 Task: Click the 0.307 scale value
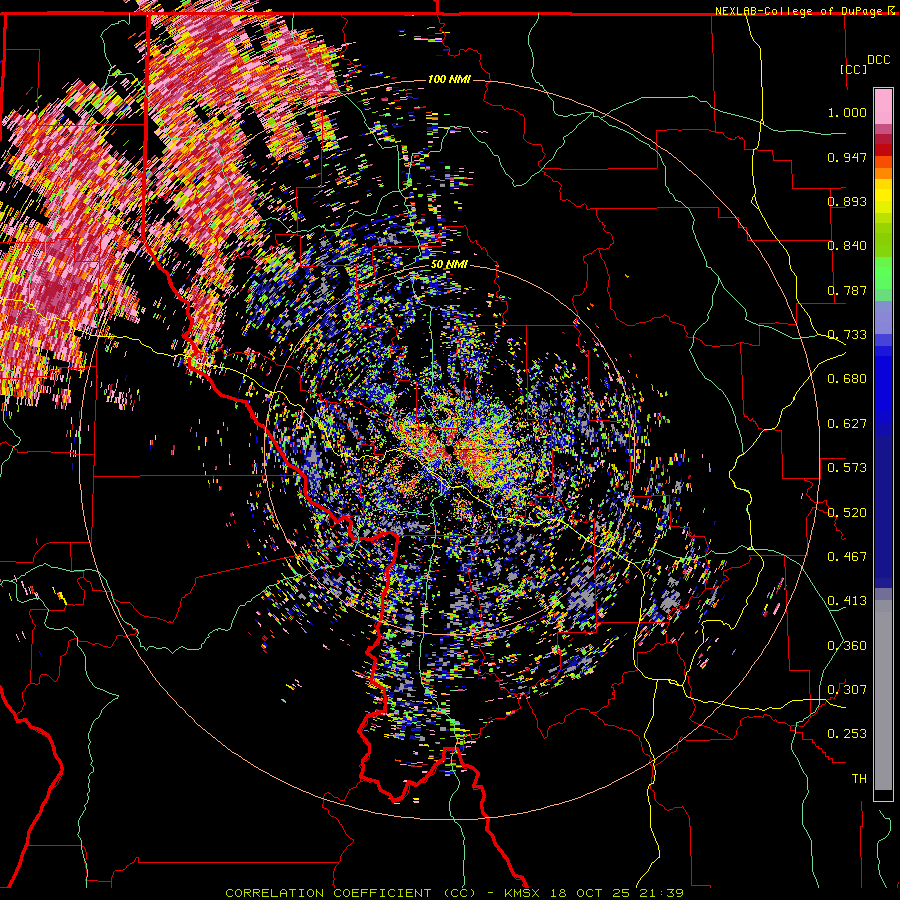[847, 689]
